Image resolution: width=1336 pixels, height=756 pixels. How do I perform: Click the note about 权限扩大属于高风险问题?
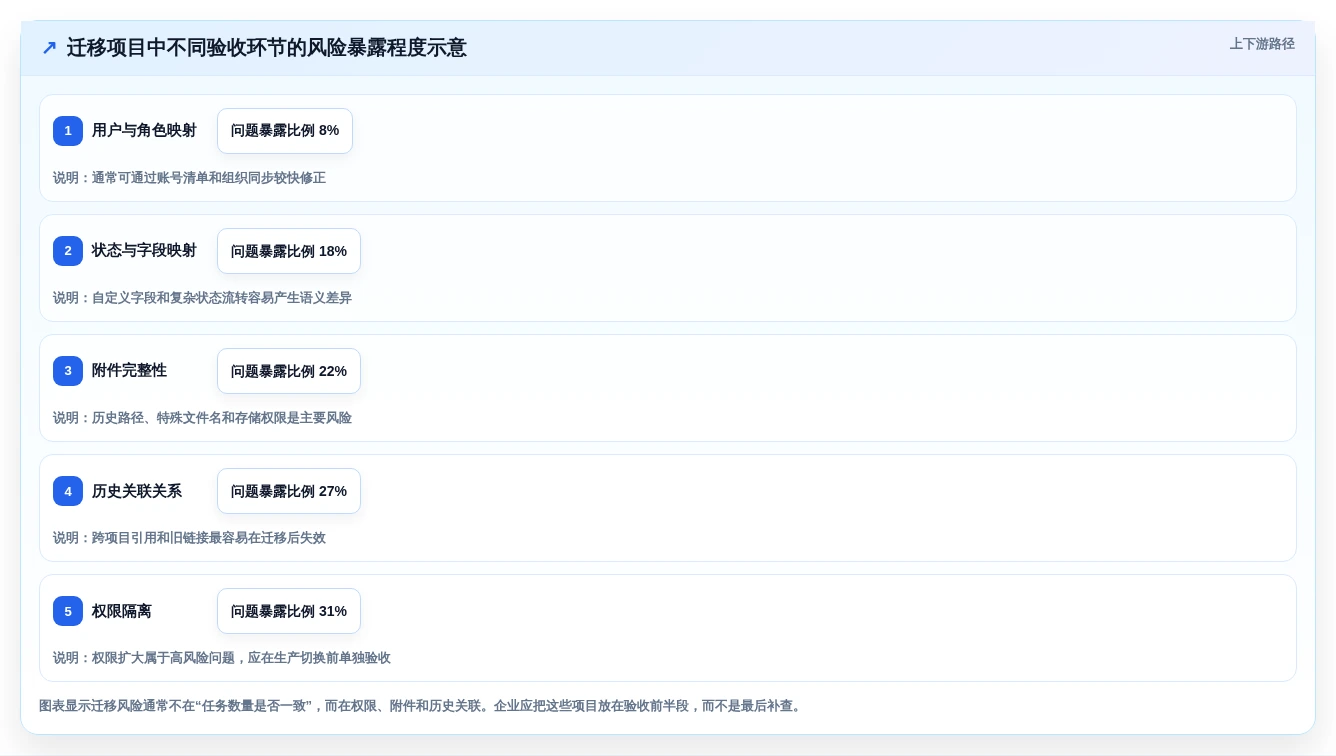tap(222, 658)
